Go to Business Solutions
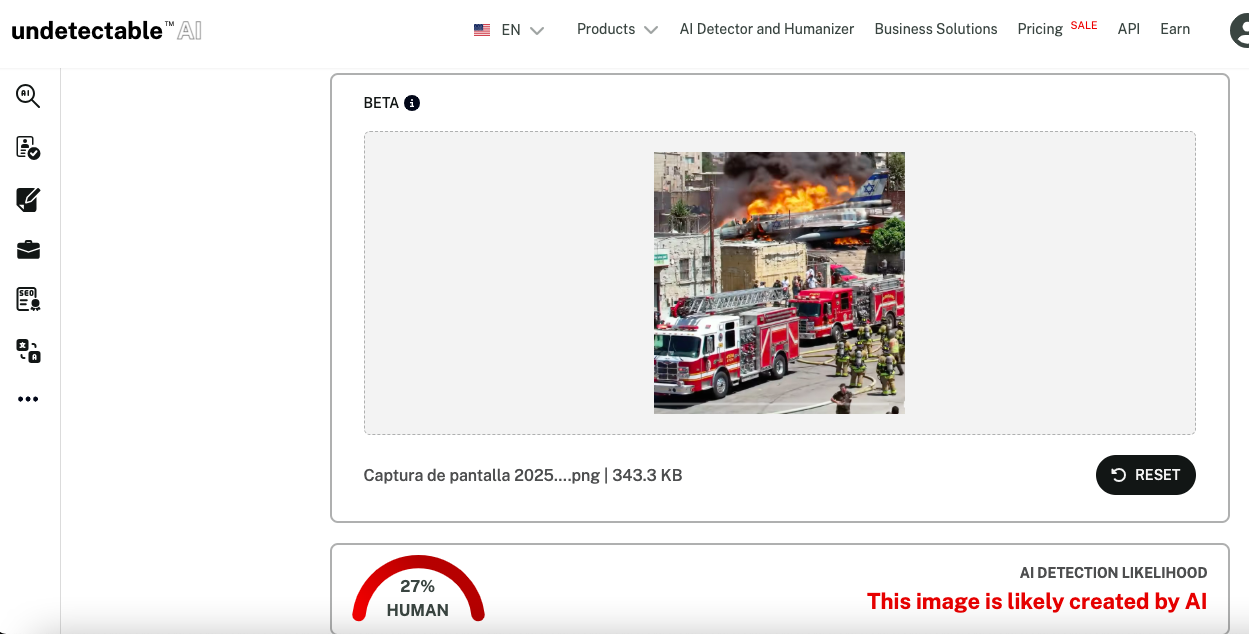Viewport: 1249px width, 634px height. pyautogui.click(x=935, y=29)
